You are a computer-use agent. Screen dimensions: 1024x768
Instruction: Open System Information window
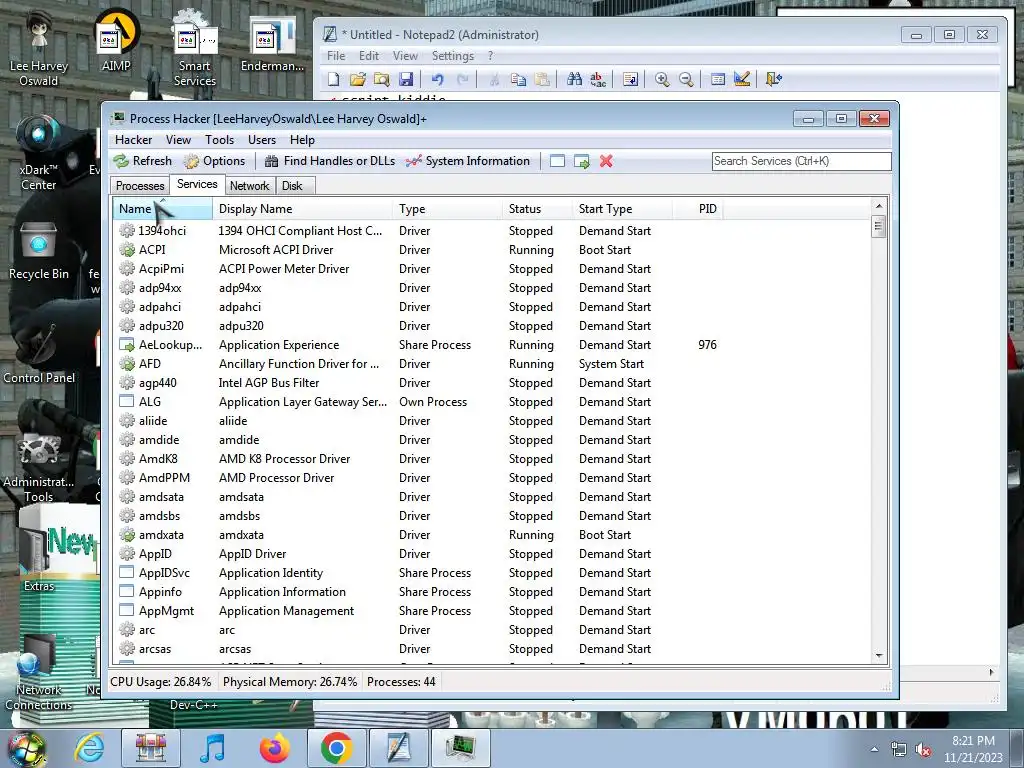pyautogui.click(x=468, y=161)
